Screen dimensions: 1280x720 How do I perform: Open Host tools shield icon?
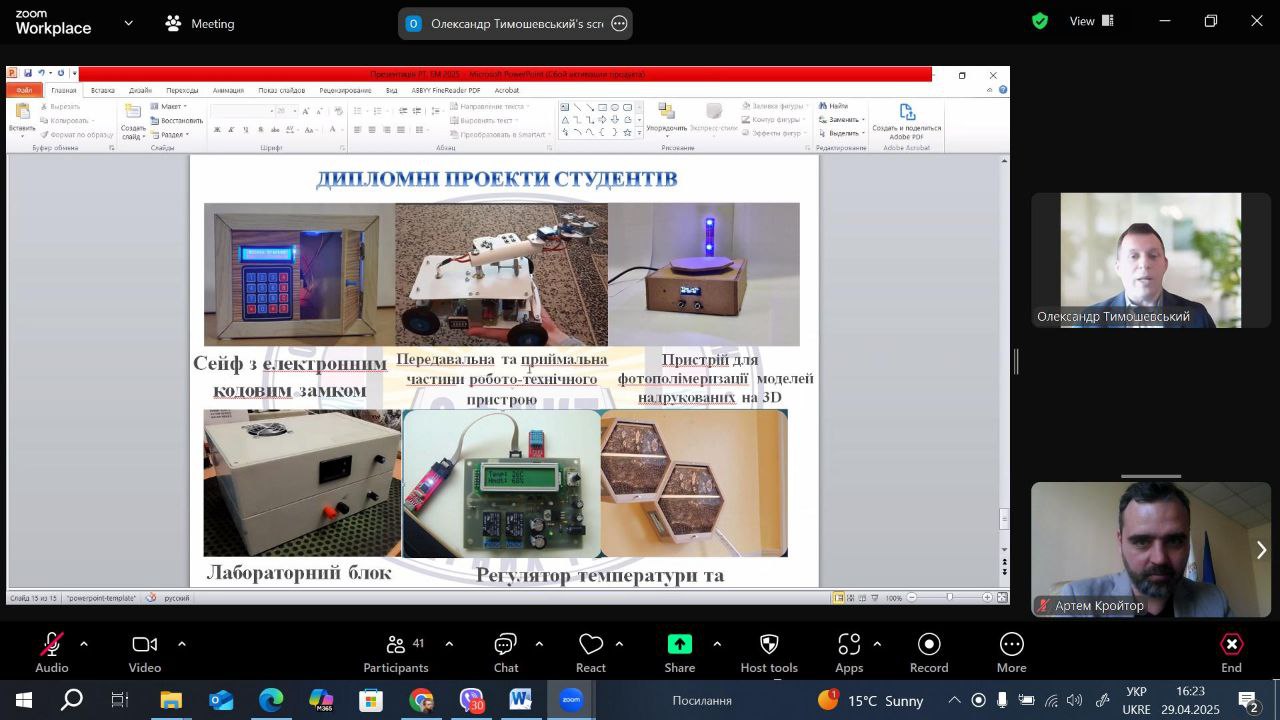point(769,645)
